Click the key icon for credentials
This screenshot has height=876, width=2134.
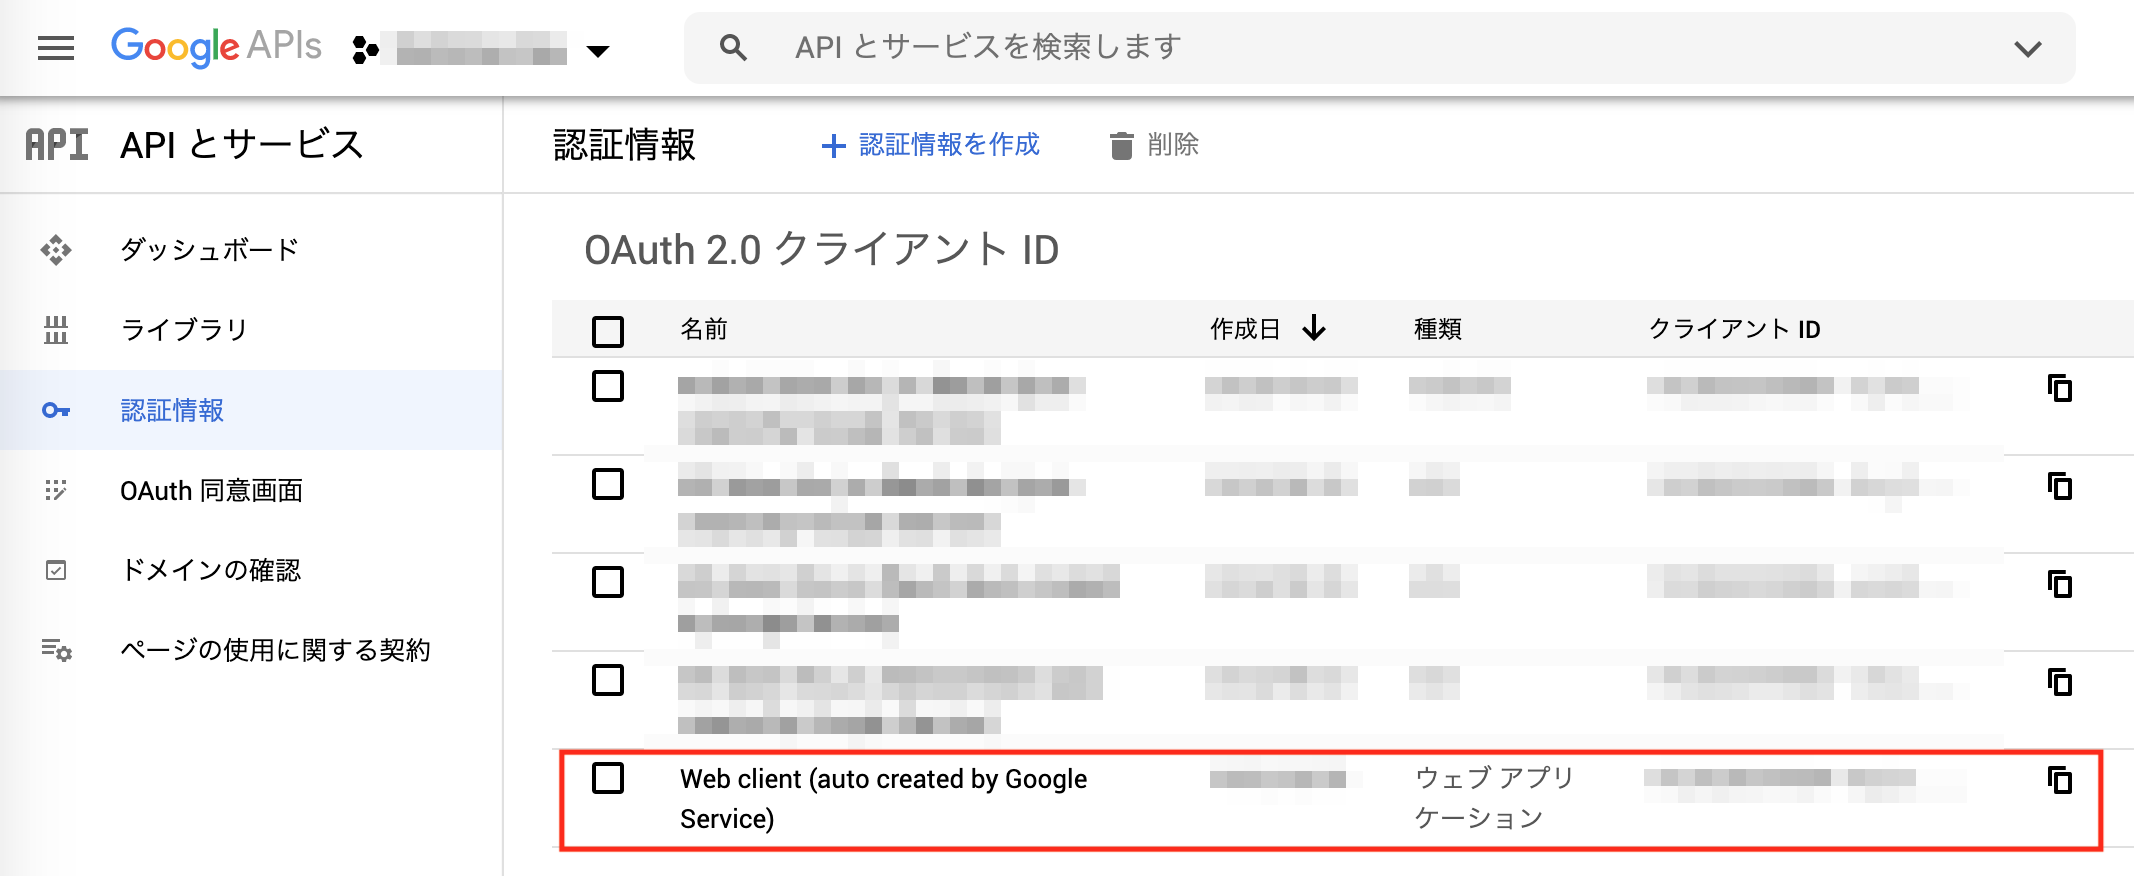(x=56, y=410)
